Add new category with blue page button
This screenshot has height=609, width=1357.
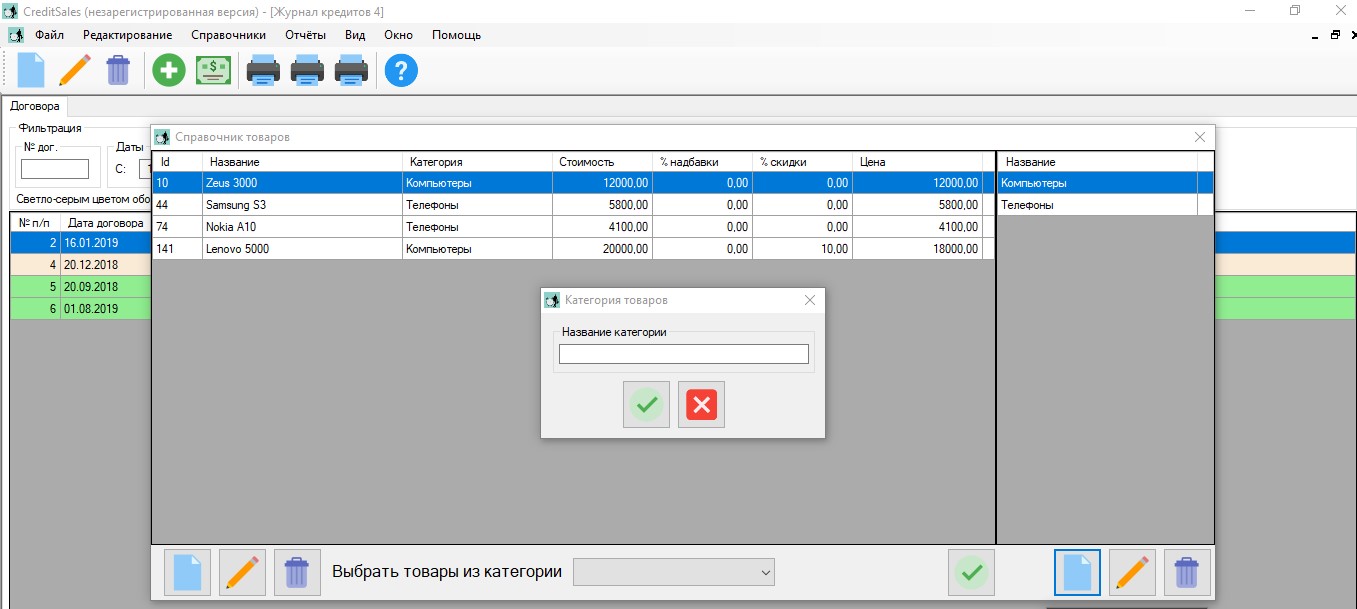[x=1077, y=573]
